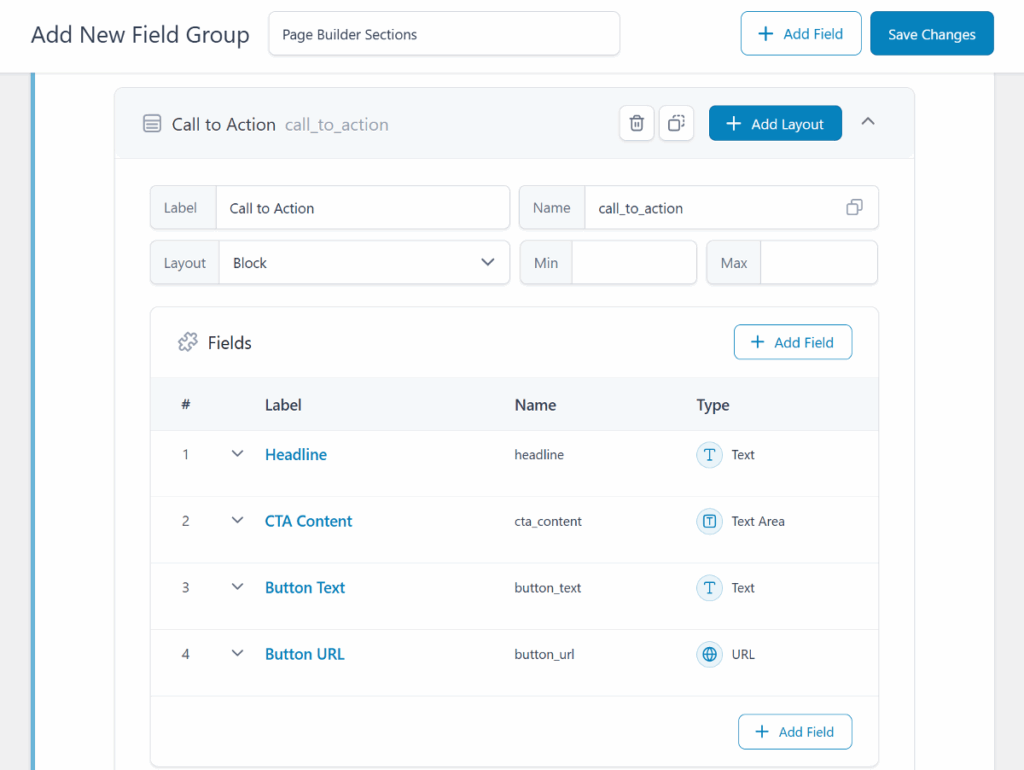Collapse the Call to Action layout panel
Image resolution: width=1024 pixels, height=770 pixels.
[x=868, y=122]
